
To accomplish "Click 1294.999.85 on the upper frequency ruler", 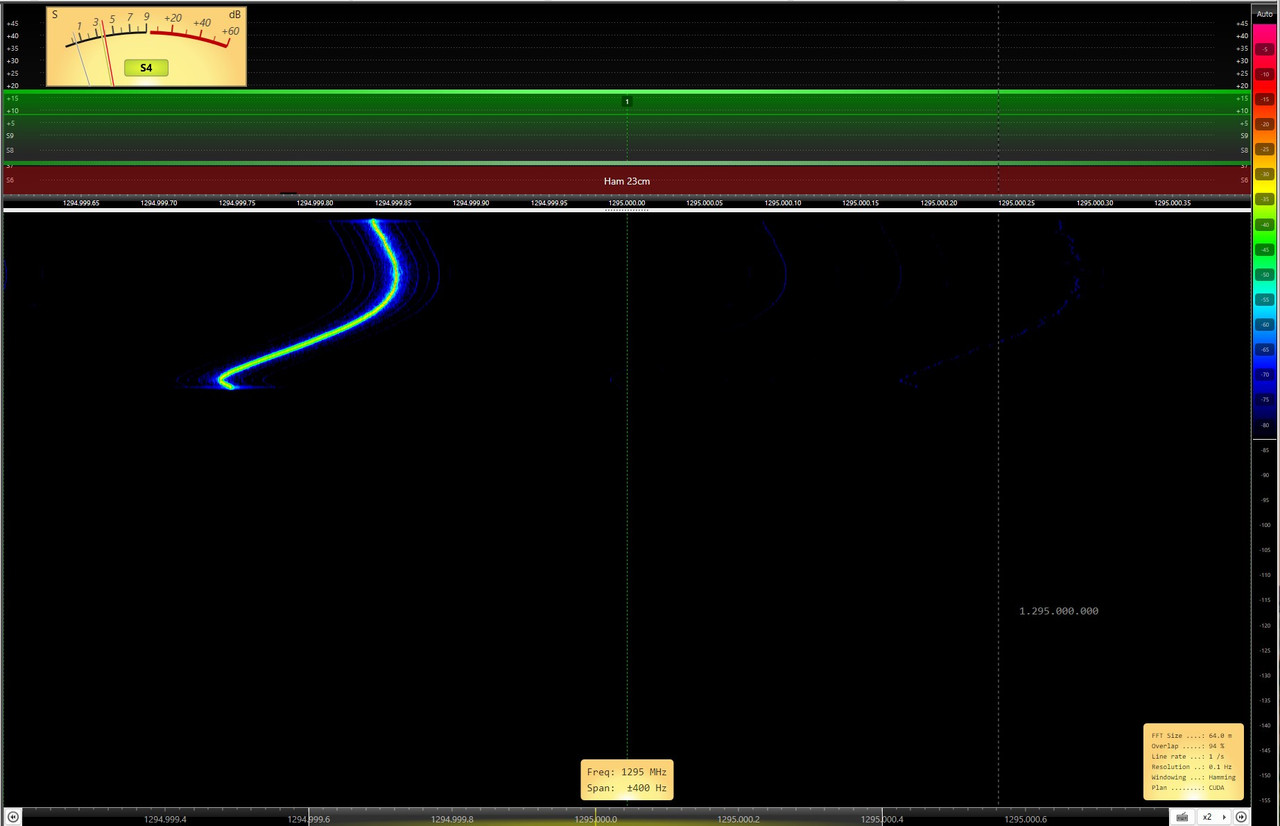I will 394,203.
